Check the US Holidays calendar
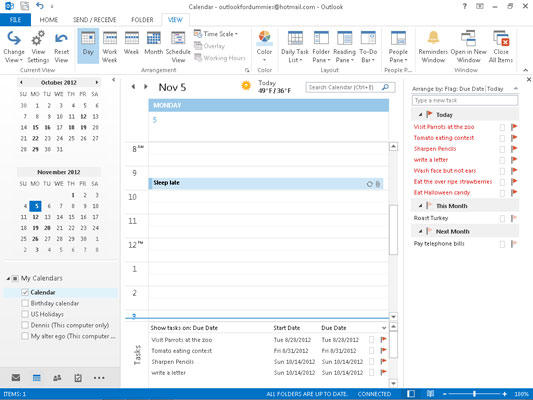This screenshot has width=533, height=400. (x=25, y=314)
